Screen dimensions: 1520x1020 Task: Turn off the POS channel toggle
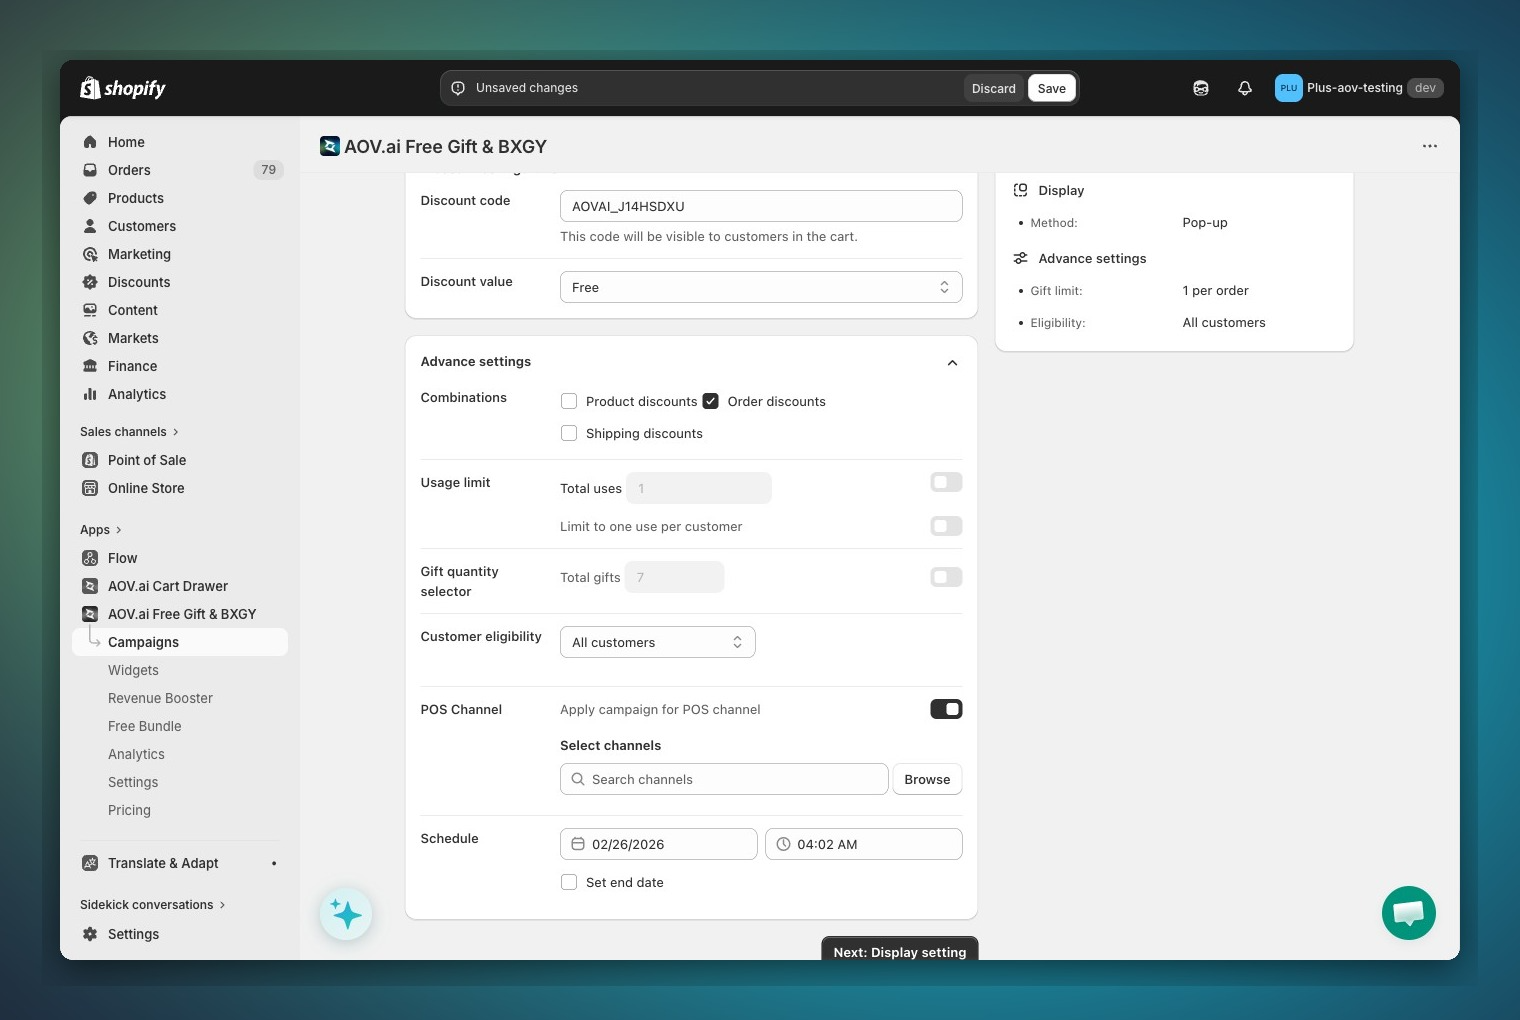[945, 709]
